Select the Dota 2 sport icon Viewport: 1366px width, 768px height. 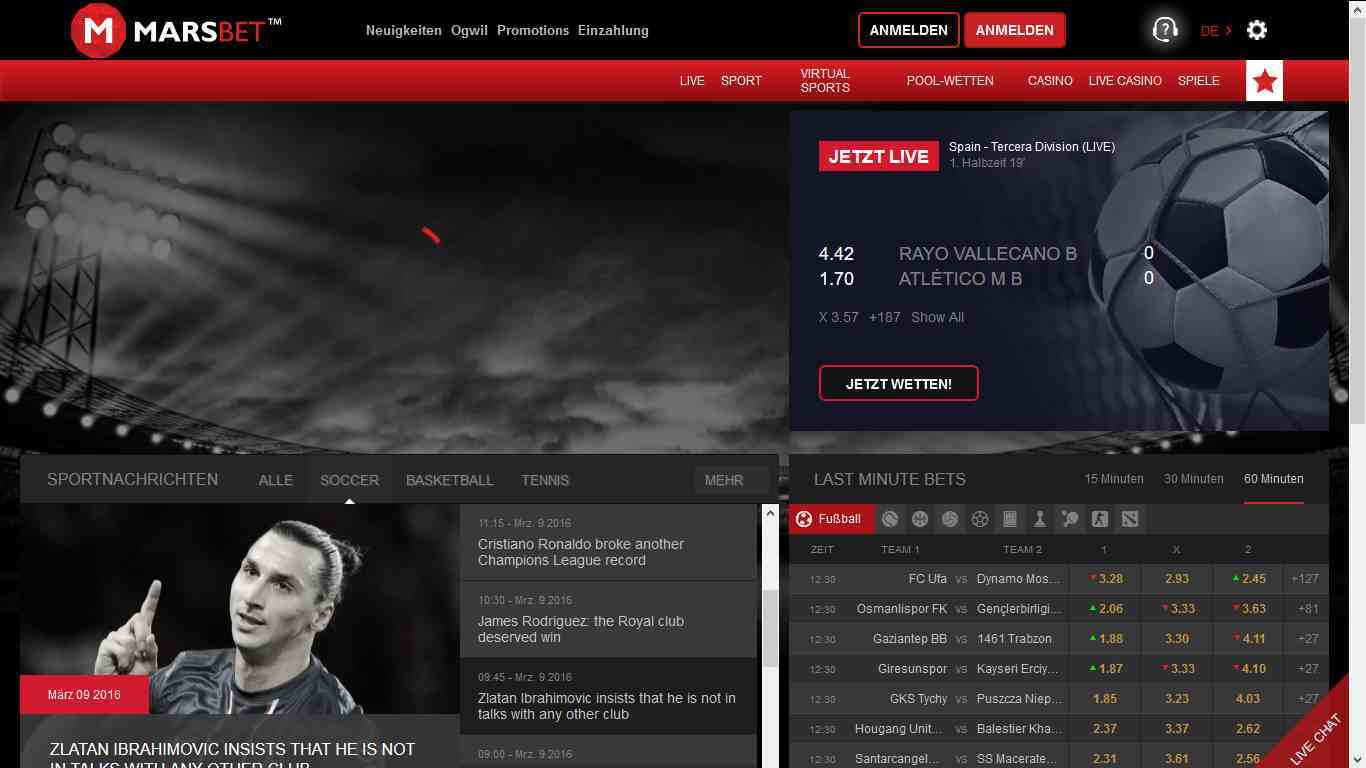click(1130, 519)
